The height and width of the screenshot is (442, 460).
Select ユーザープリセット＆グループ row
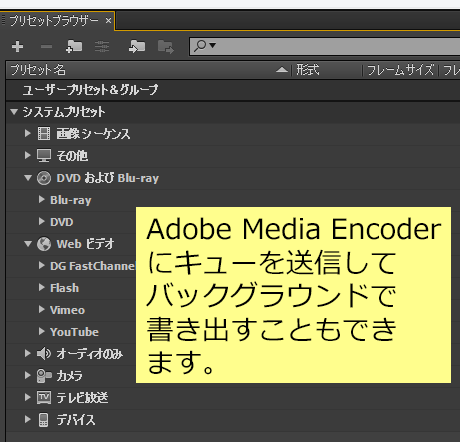tap(233, 90)
